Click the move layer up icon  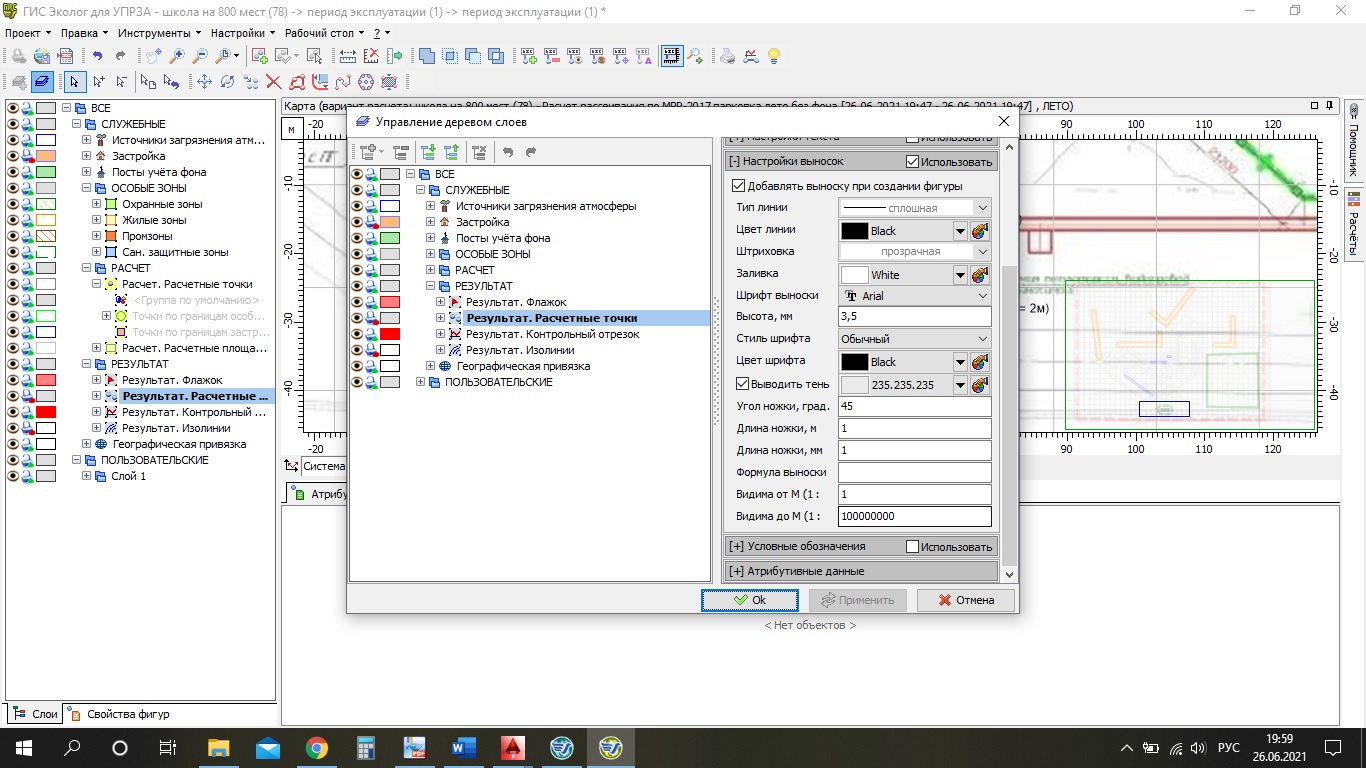tap(452, 152)
